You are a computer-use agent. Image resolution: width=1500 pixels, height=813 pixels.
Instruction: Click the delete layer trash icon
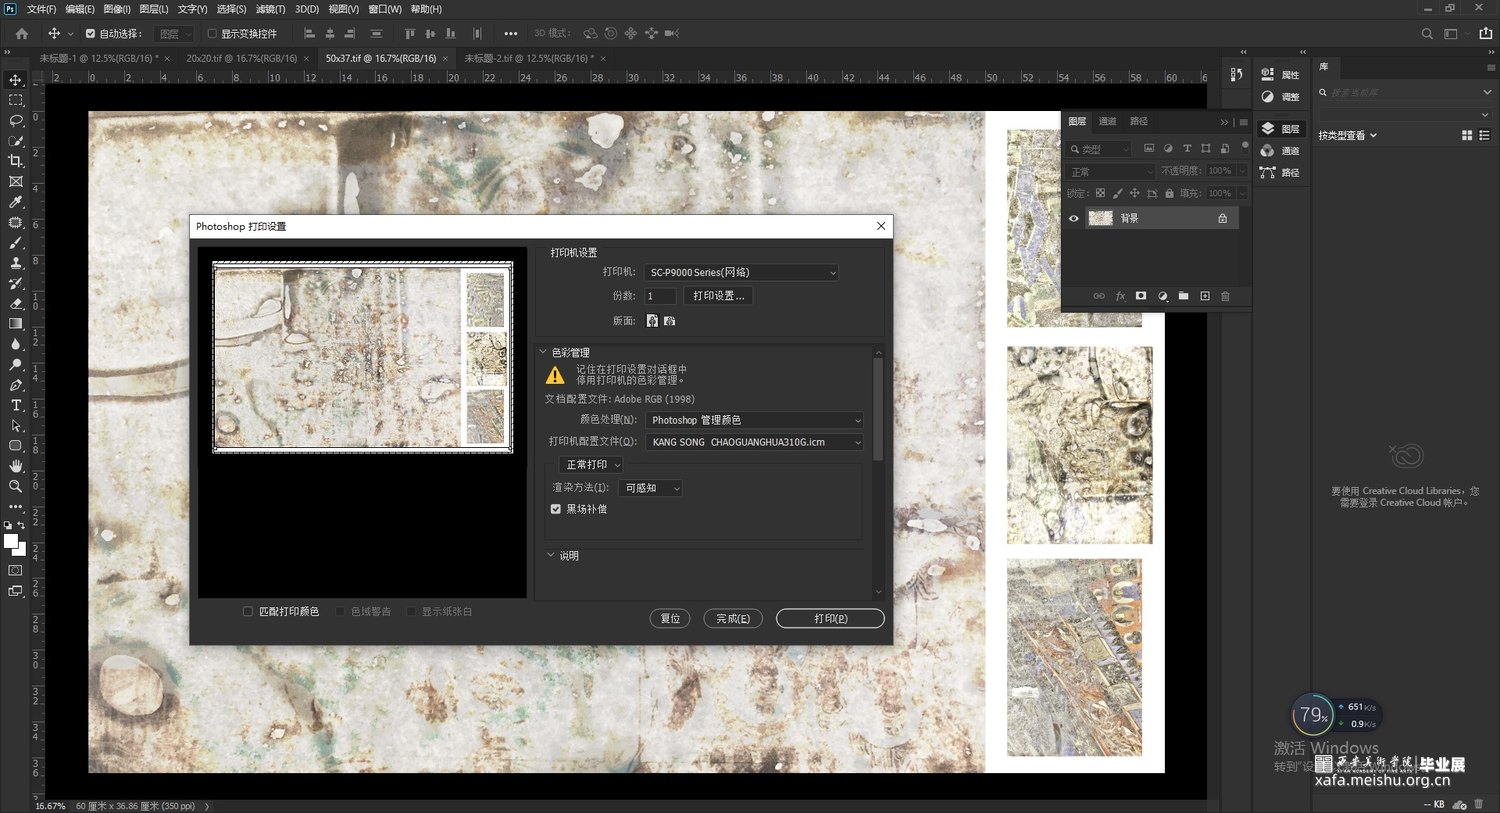point(1225,296)
